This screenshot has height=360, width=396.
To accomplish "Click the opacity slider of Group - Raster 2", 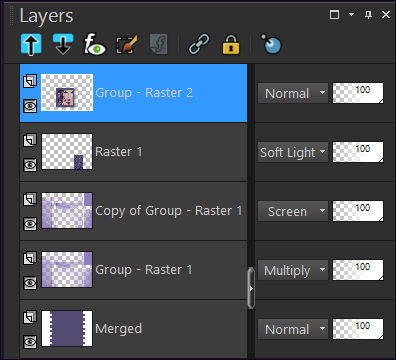I will point(358,93).
